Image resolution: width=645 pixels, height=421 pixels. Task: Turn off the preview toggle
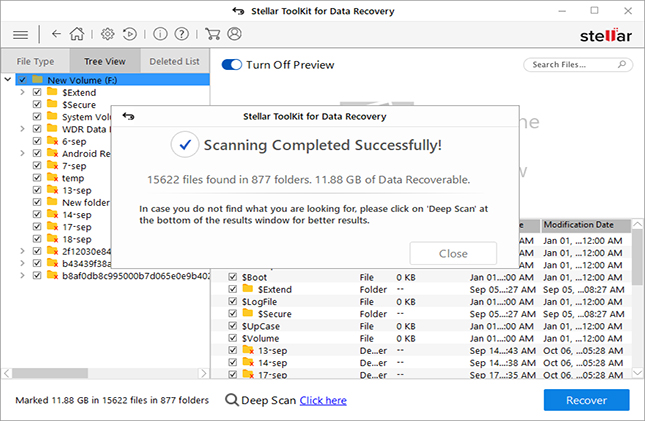231,65
